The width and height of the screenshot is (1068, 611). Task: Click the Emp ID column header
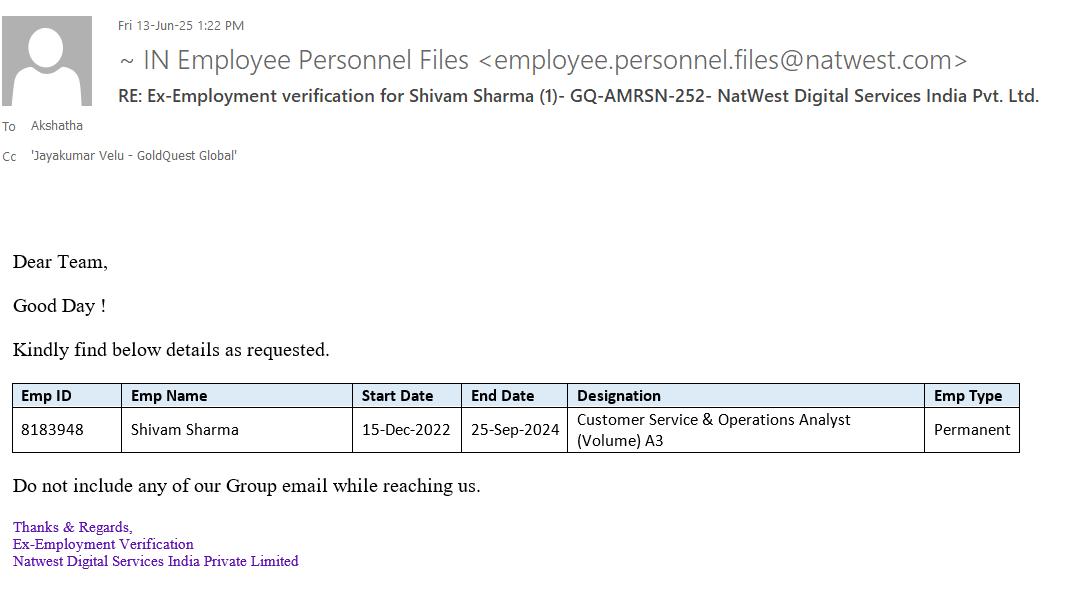[46, 396]
